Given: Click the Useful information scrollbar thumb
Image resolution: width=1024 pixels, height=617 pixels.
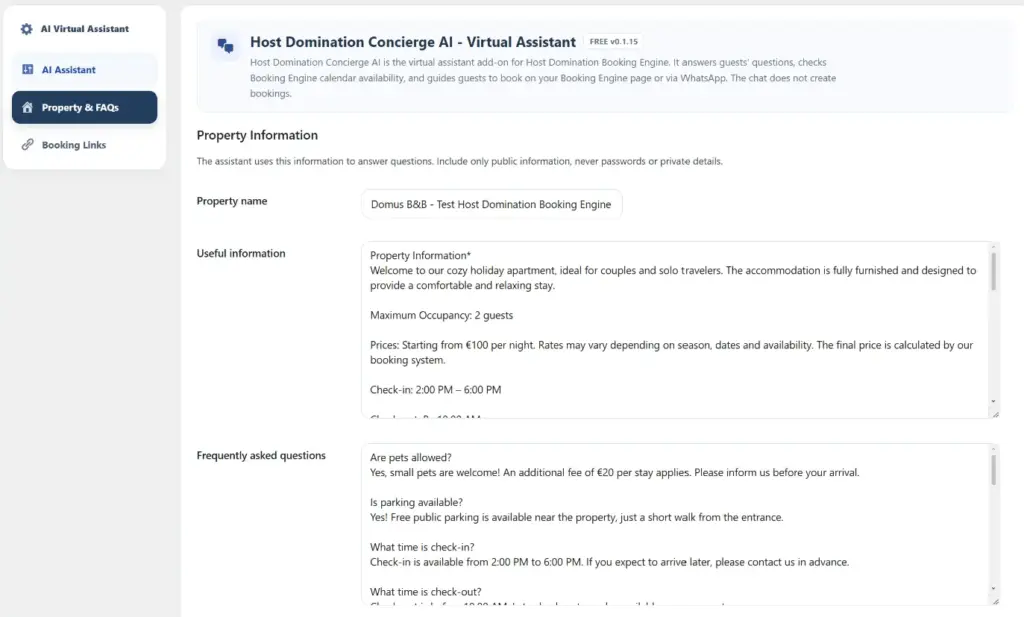Looking at the screenshot, I should click(x=993, y=272).
